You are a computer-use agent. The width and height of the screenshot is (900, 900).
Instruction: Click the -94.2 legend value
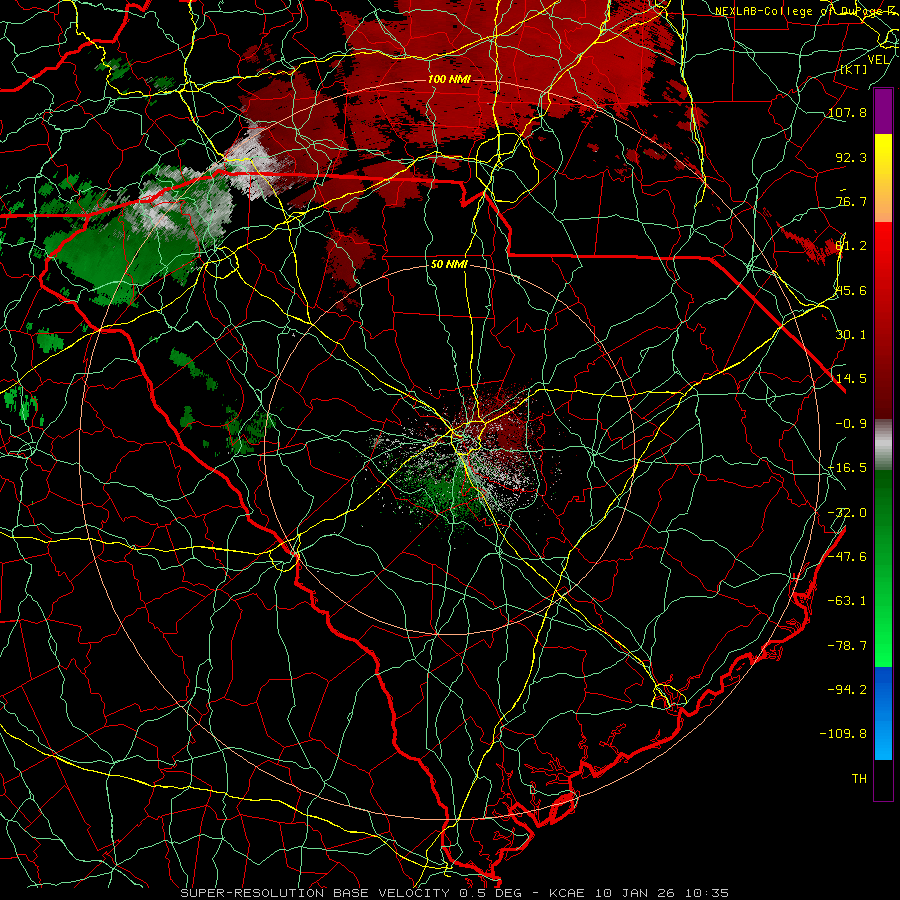pyautogui.click(x=847, y=689)
